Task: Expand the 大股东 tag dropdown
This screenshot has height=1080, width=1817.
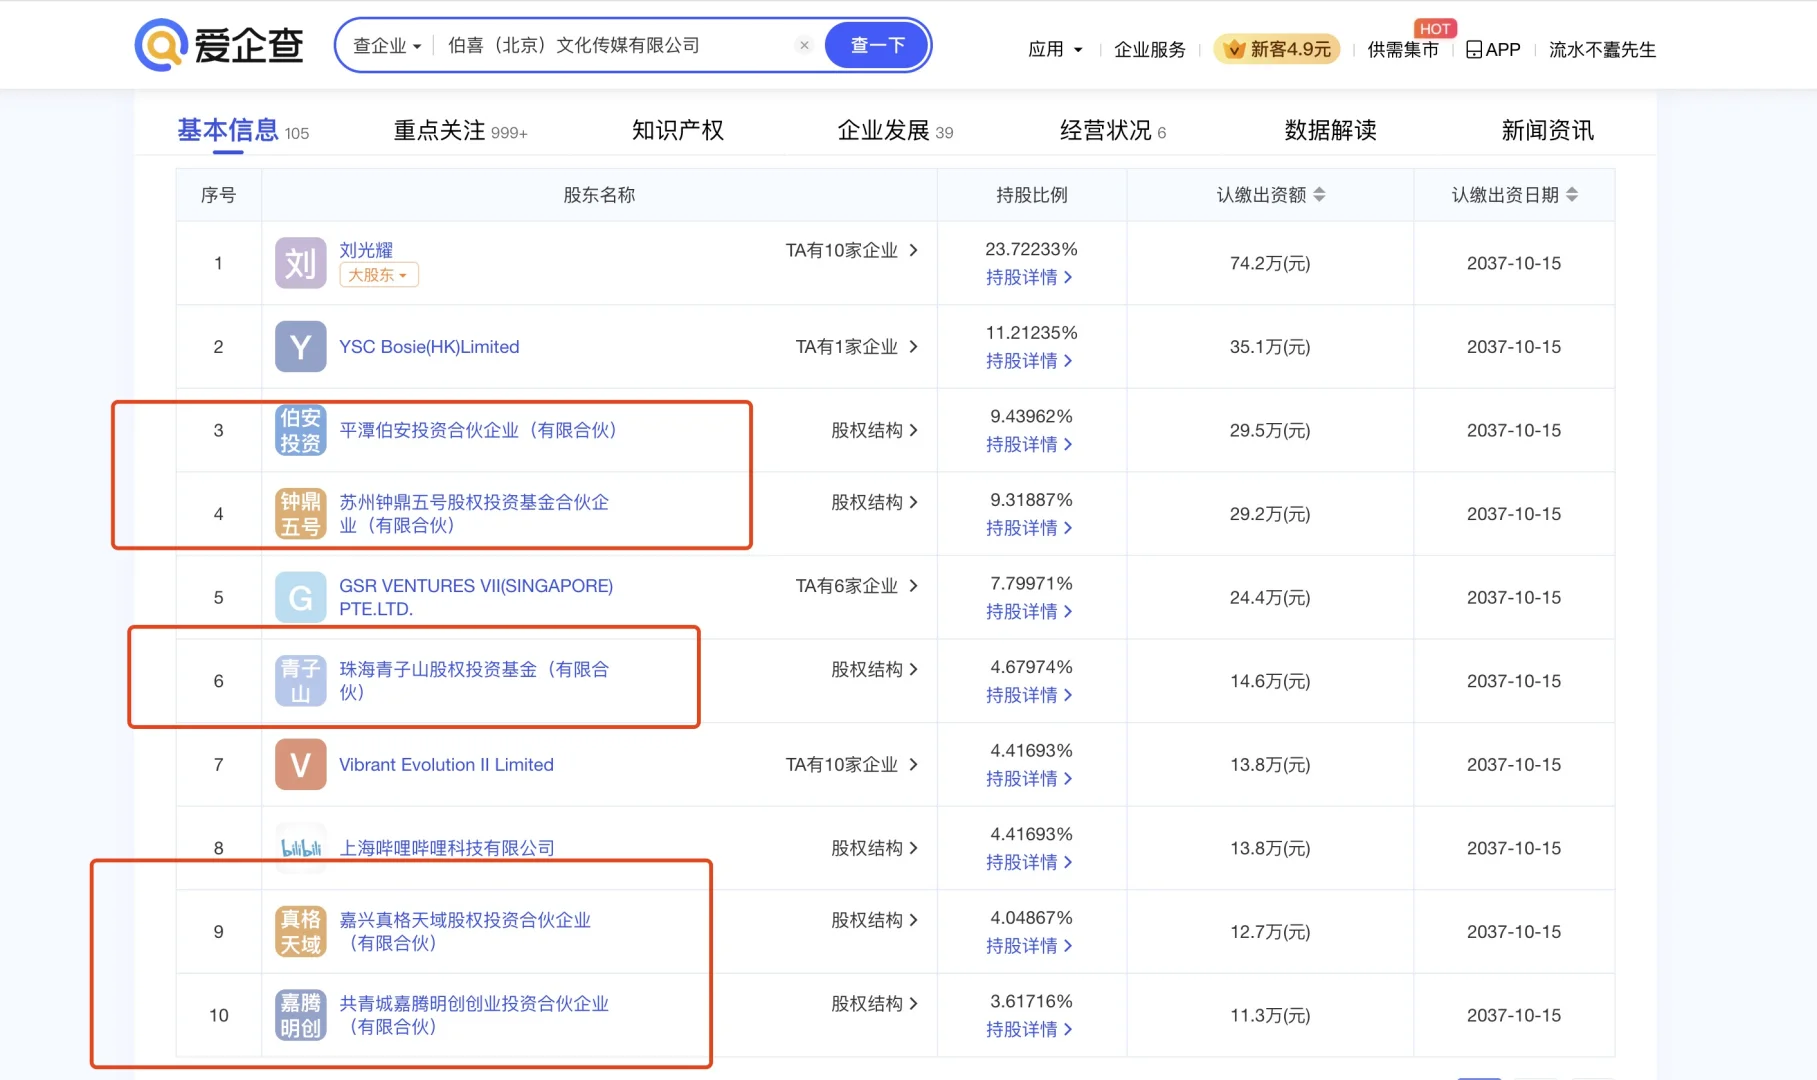Action: coord(378,275)
